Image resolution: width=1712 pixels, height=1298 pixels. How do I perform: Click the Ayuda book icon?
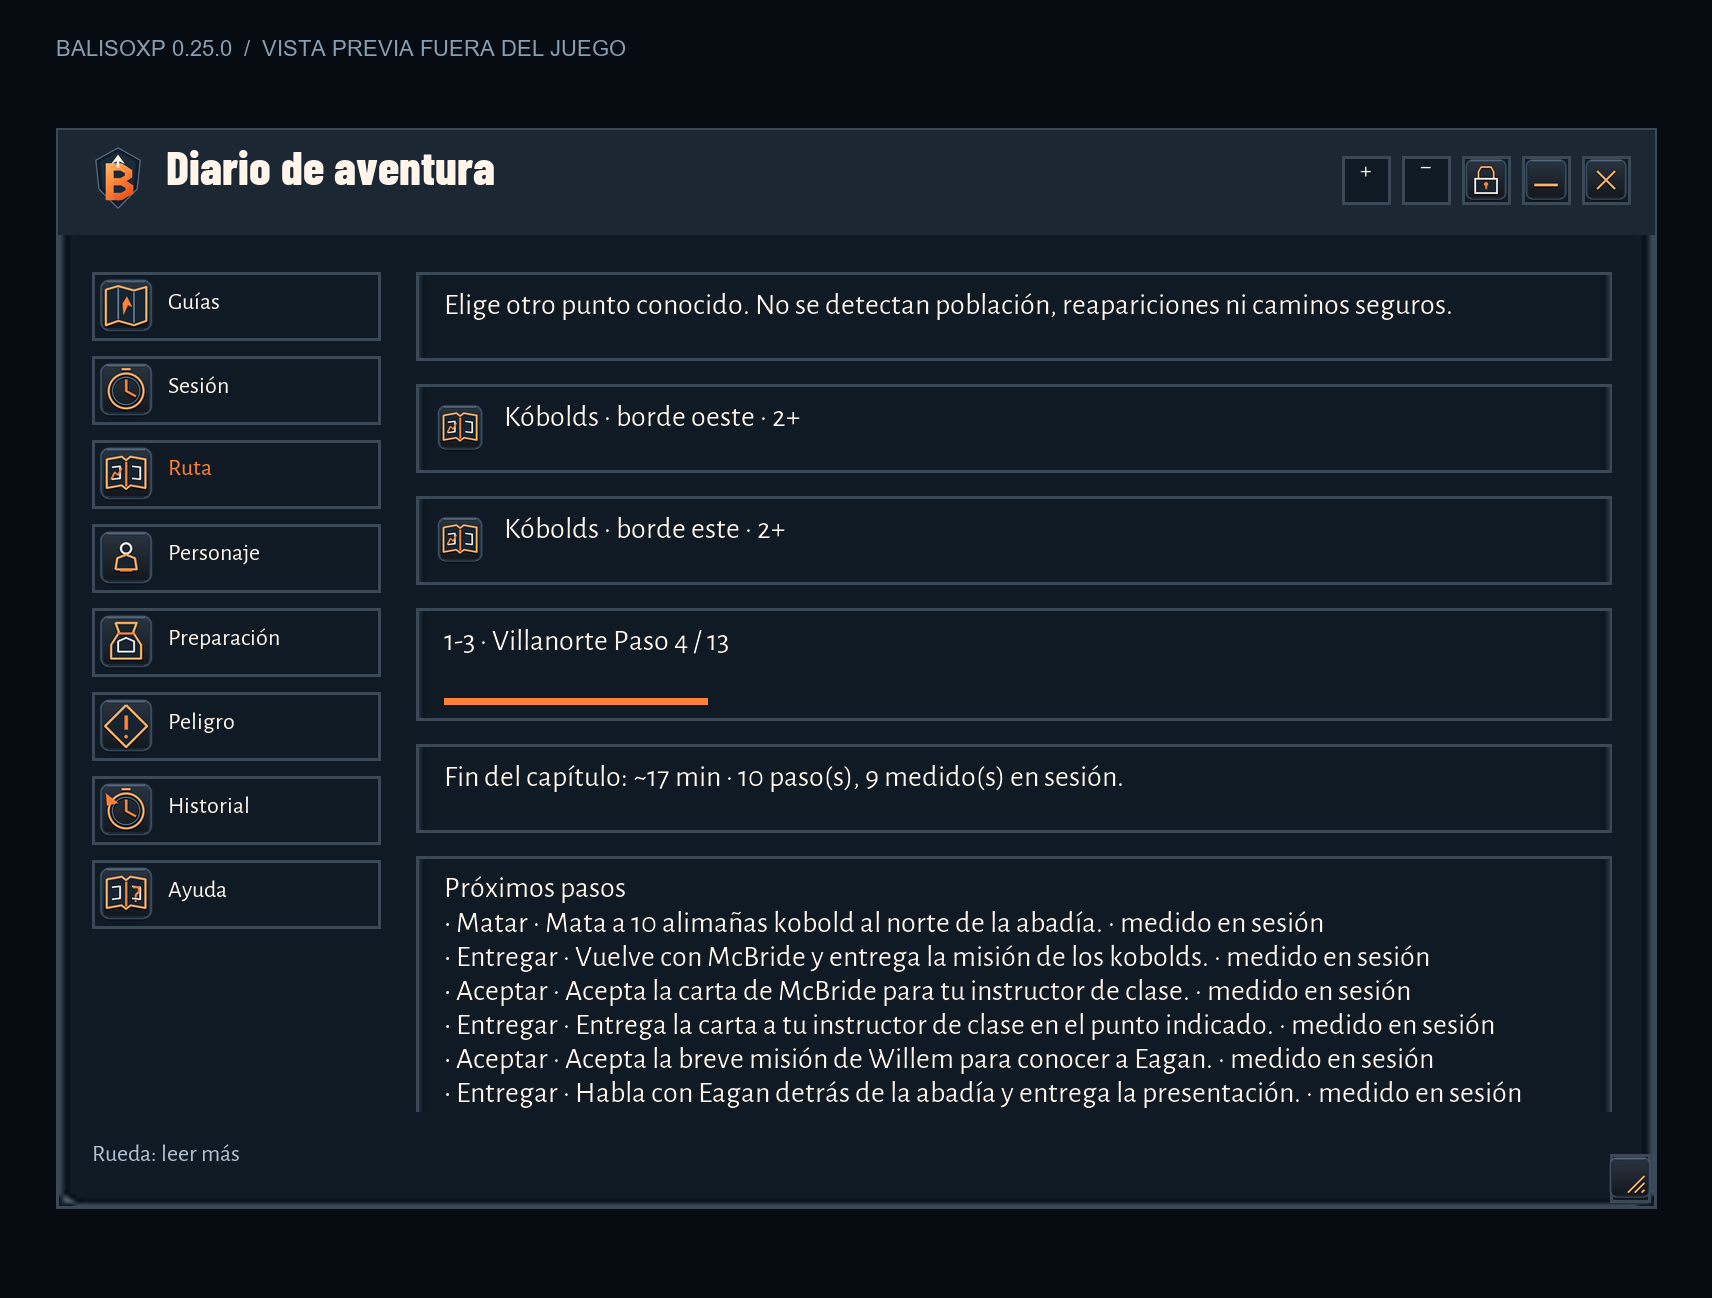coord(126,894)
